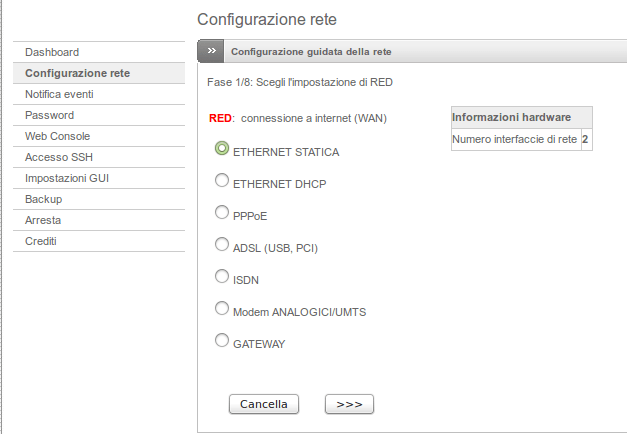The image size is (627, 434).
Task: Go to Notifica eventi page
Action: coord(99,94)
